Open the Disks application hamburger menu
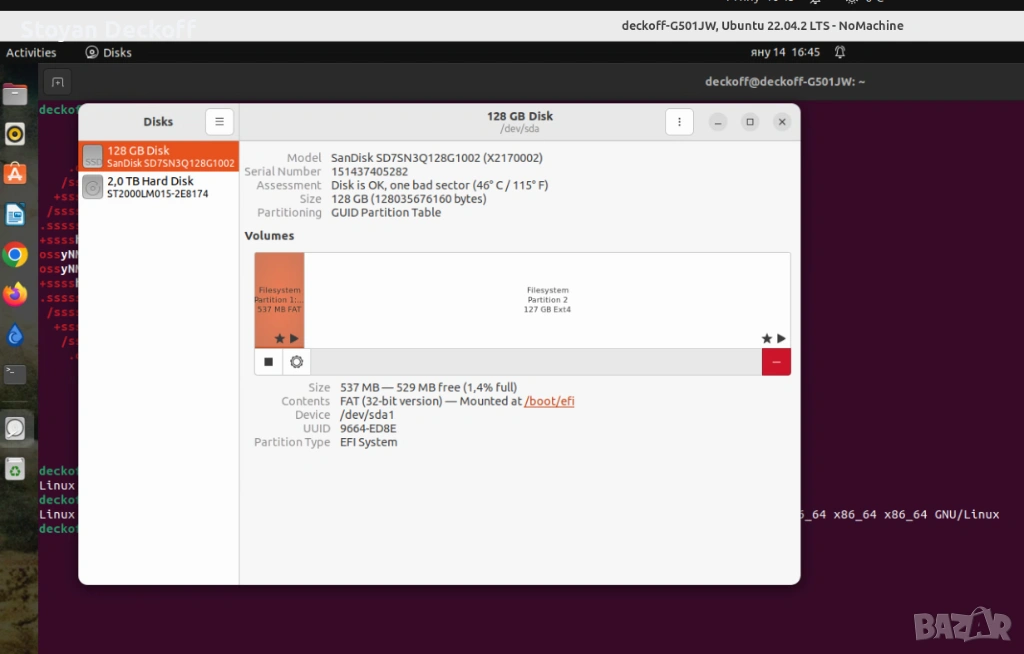 (x=219, y=122)
